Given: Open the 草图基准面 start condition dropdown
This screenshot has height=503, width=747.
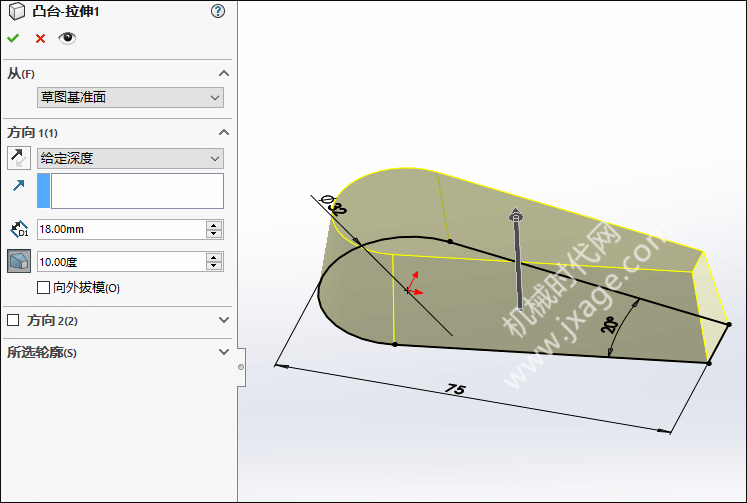Looking at the screenshot, I should 130,97.
